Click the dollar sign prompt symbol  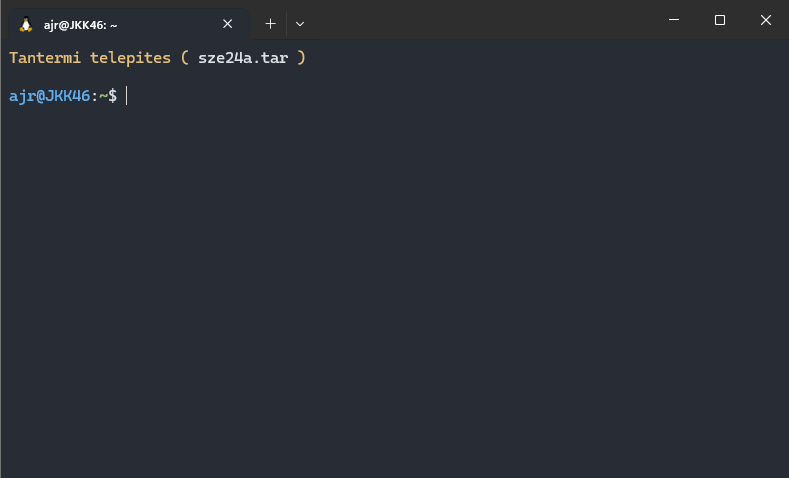[x=113, y=96]
